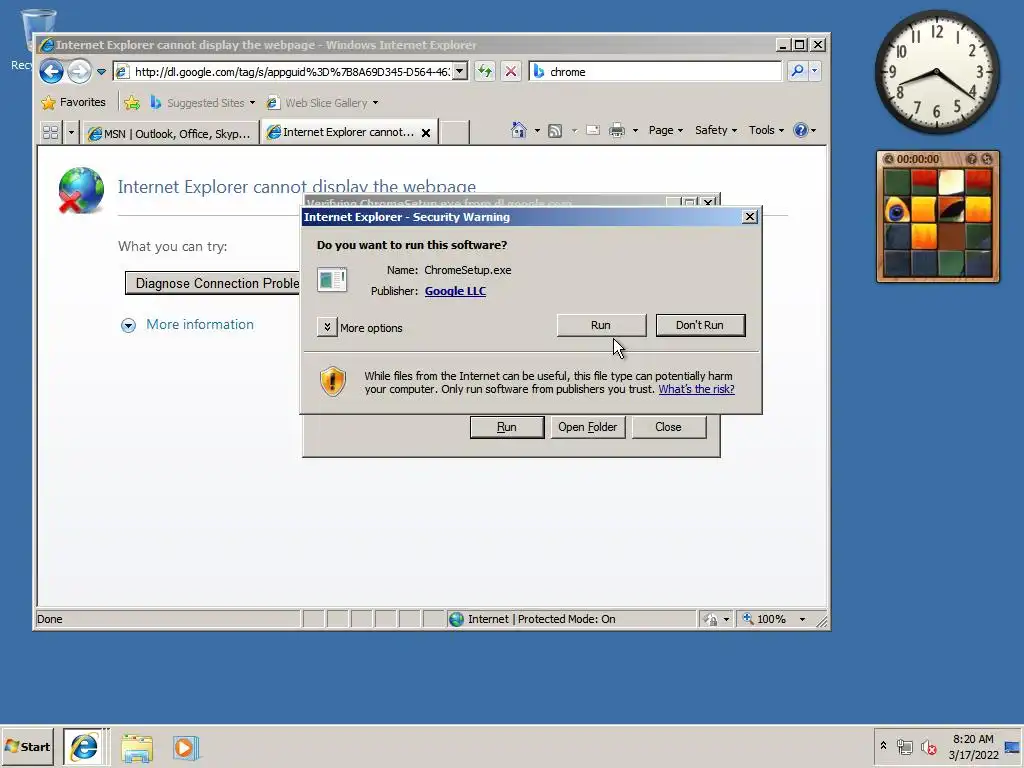
Task: Click the Home page icon
Action: (519, 130)
